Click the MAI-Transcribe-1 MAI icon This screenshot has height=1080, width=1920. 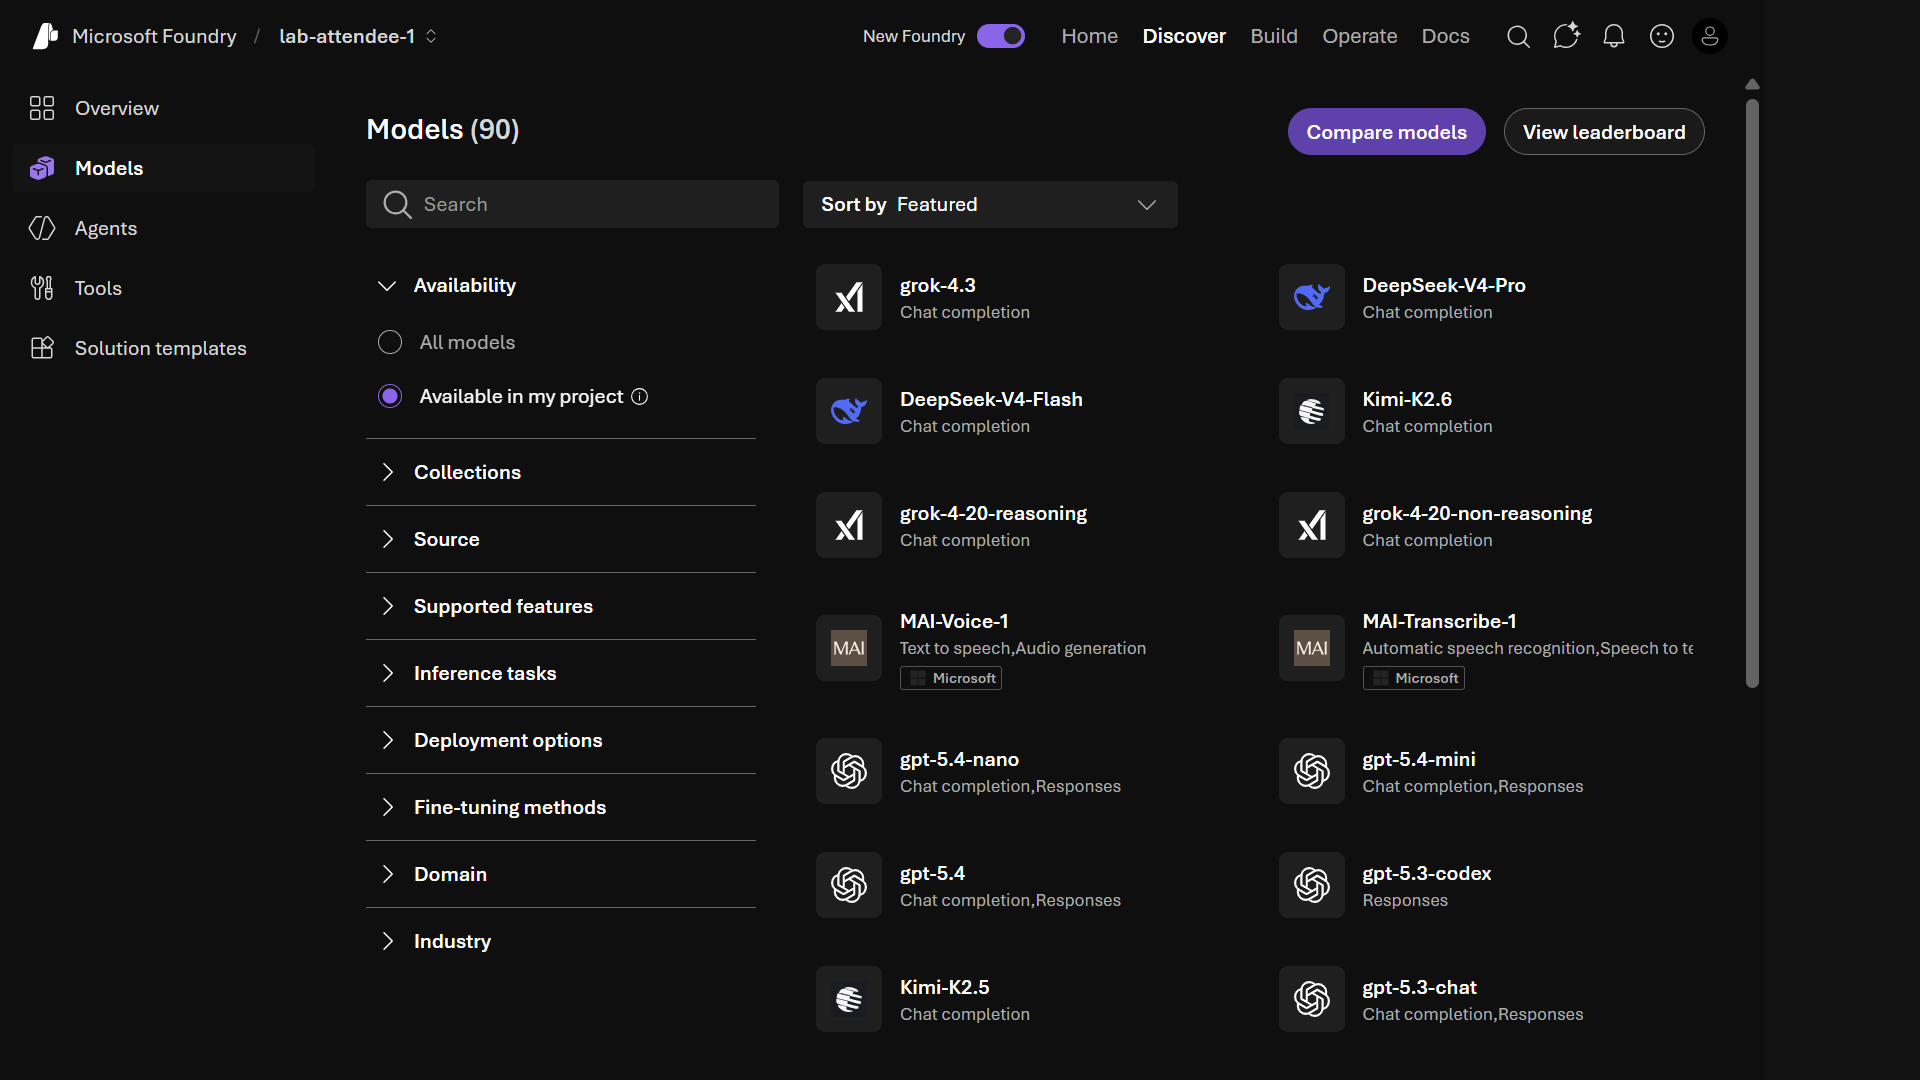point(1312,648)
